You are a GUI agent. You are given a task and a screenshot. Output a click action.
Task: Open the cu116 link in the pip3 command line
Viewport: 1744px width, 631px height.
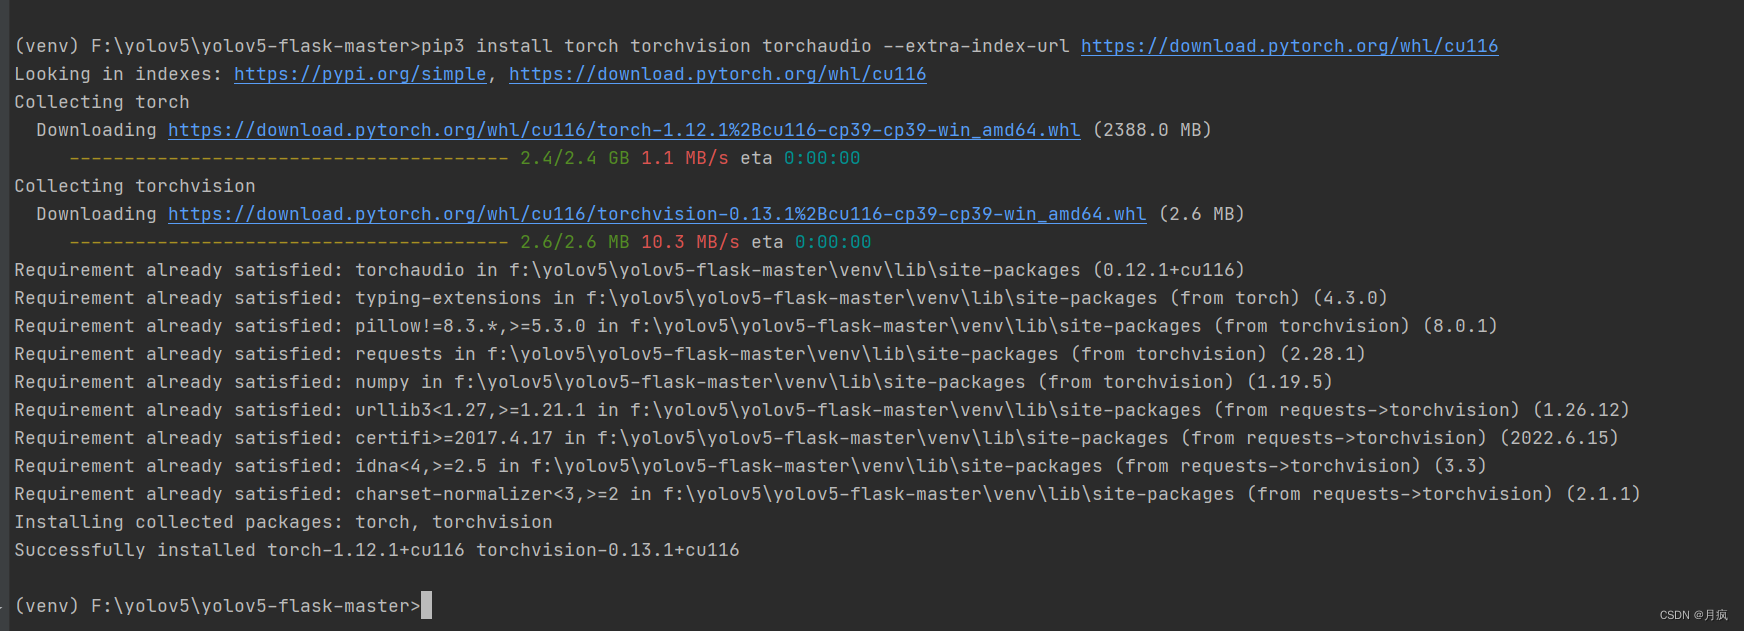1289,46
